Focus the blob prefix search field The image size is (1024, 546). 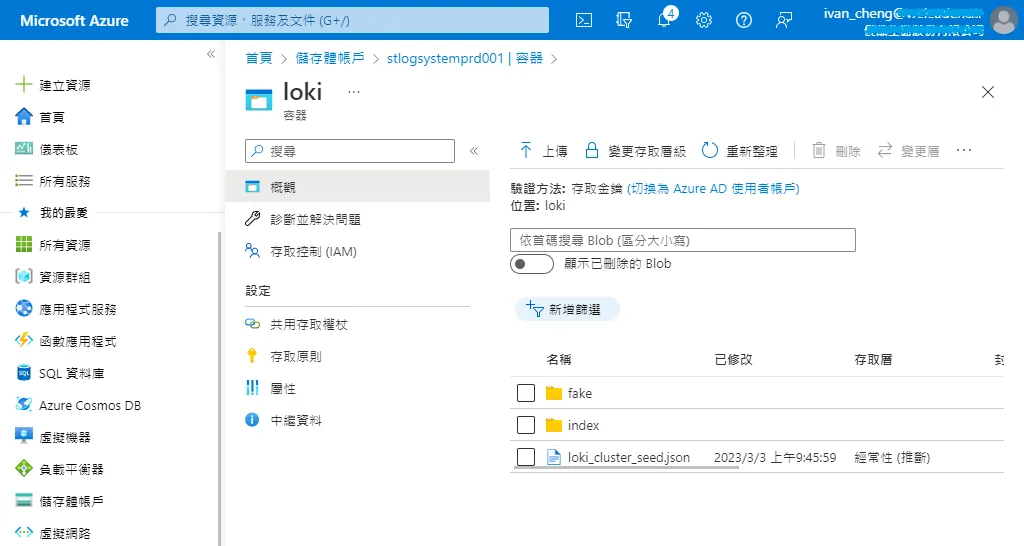click(x=682, y=240)
